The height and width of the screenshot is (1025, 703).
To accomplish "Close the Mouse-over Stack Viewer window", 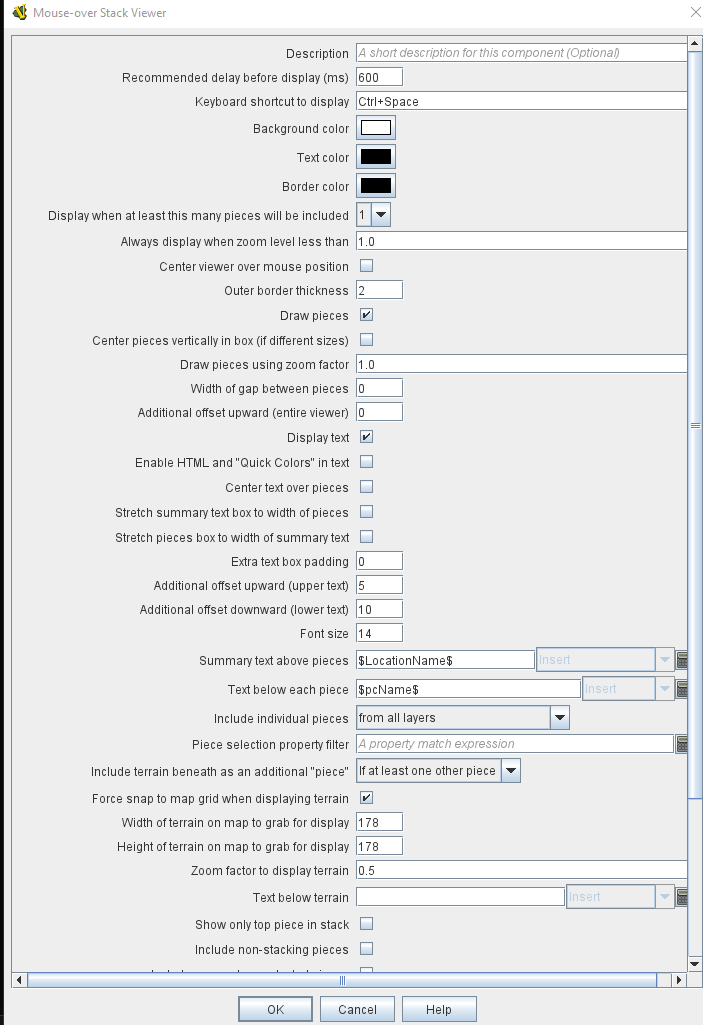I will pyautogui.click(x=695, y=12).
